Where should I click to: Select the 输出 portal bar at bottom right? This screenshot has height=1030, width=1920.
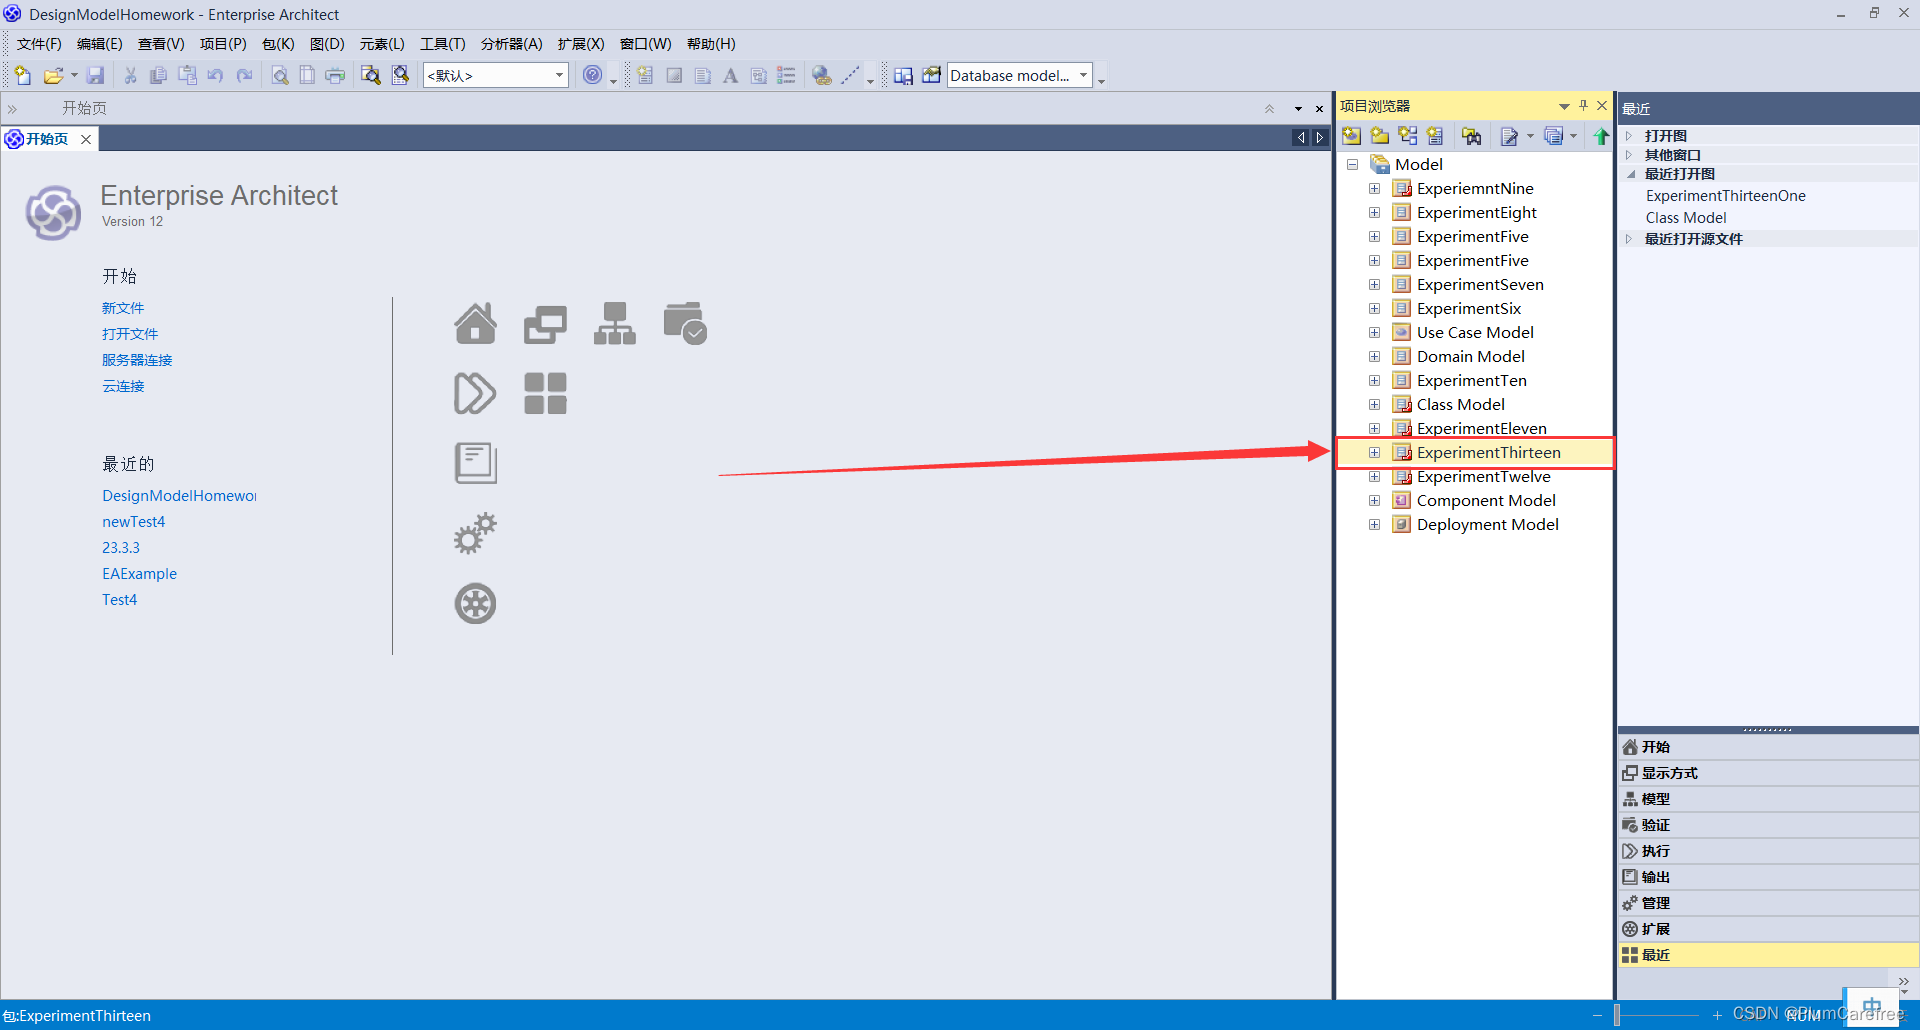pyautogui.click(x=1768, y=877)
